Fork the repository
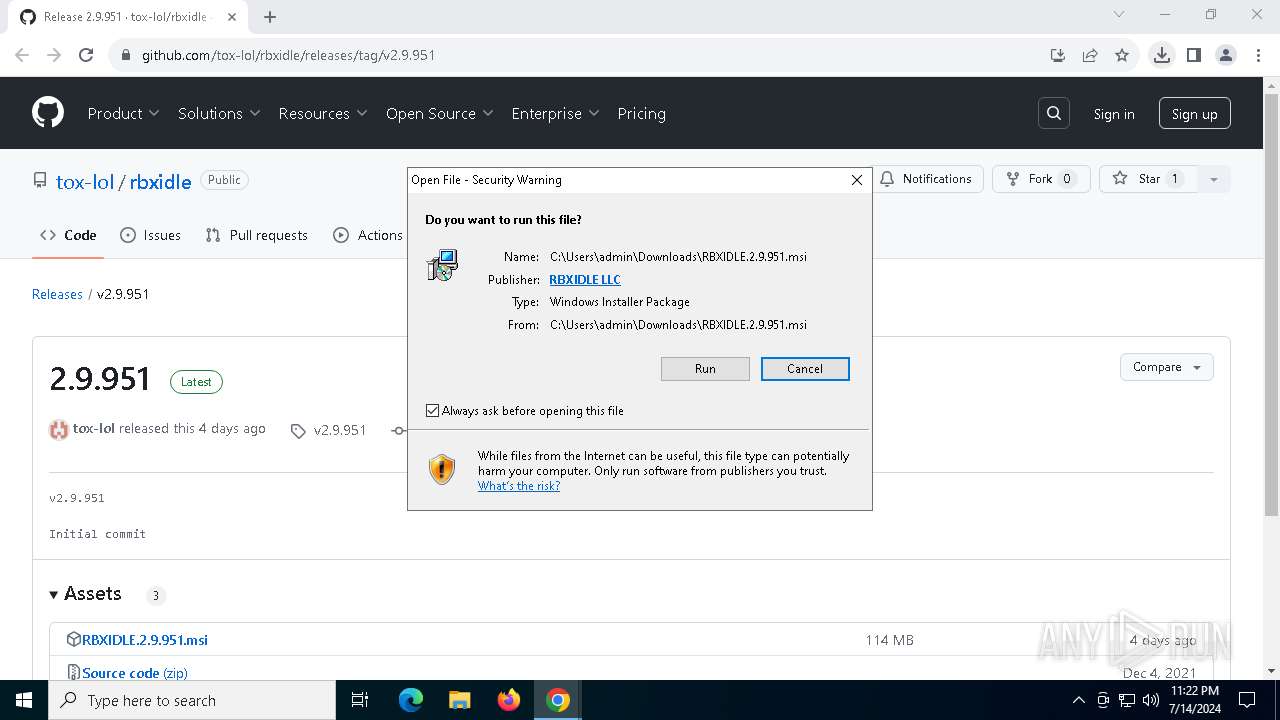 click(x=1041, y=179)
